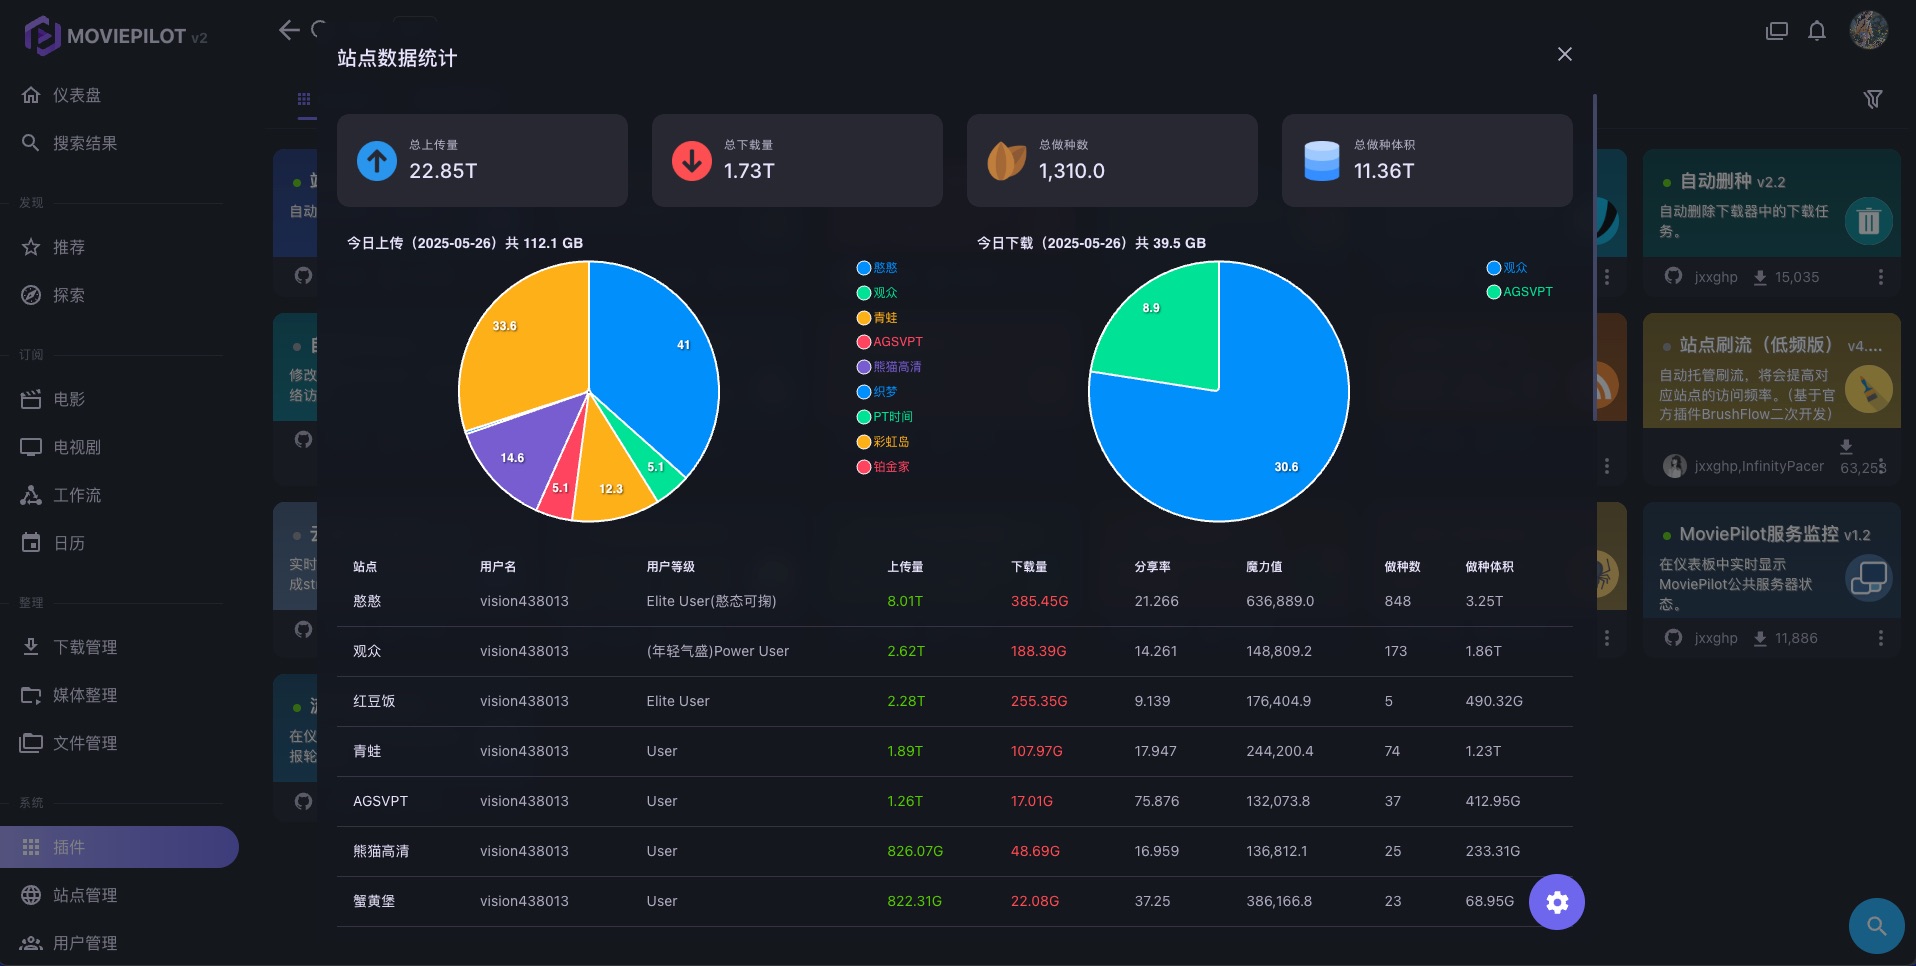Click the MoviePilot服务监控 plugin icon
This screenshot has width=1916, height=966.
(1869, 578)
